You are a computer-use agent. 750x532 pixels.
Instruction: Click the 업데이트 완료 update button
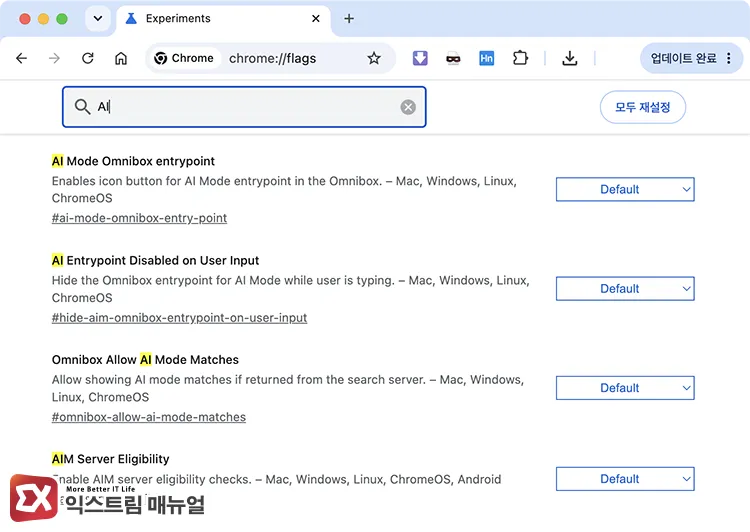tap(691, 58)
